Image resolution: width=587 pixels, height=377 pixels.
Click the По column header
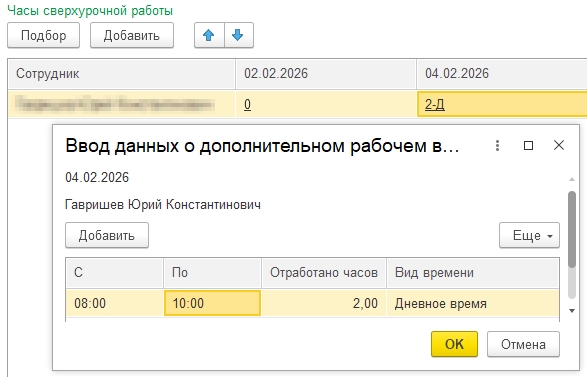(212, 273)
